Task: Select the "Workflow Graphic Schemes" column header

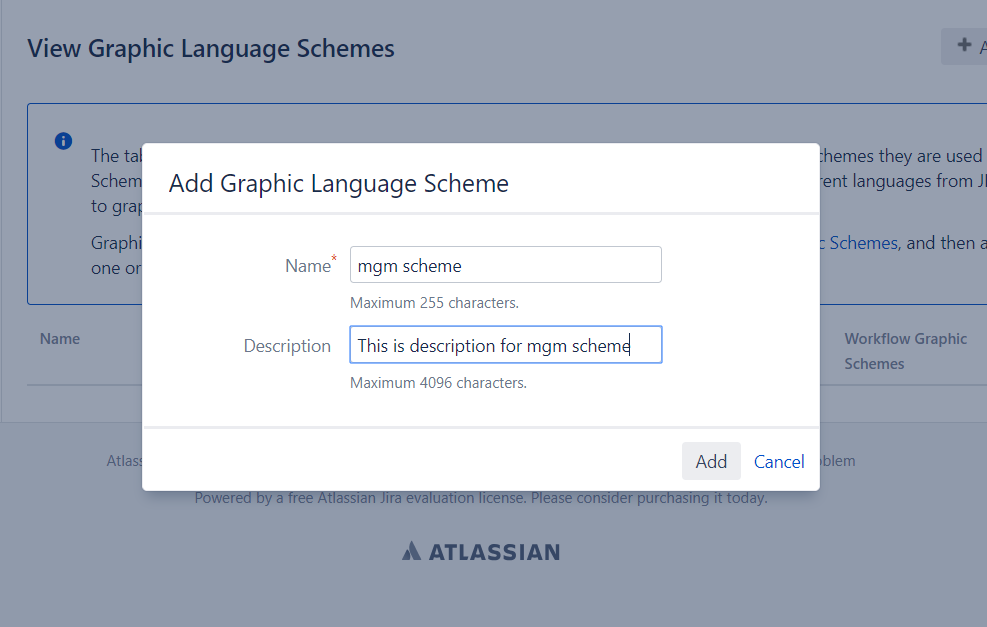Action: (x=905, y=351)
